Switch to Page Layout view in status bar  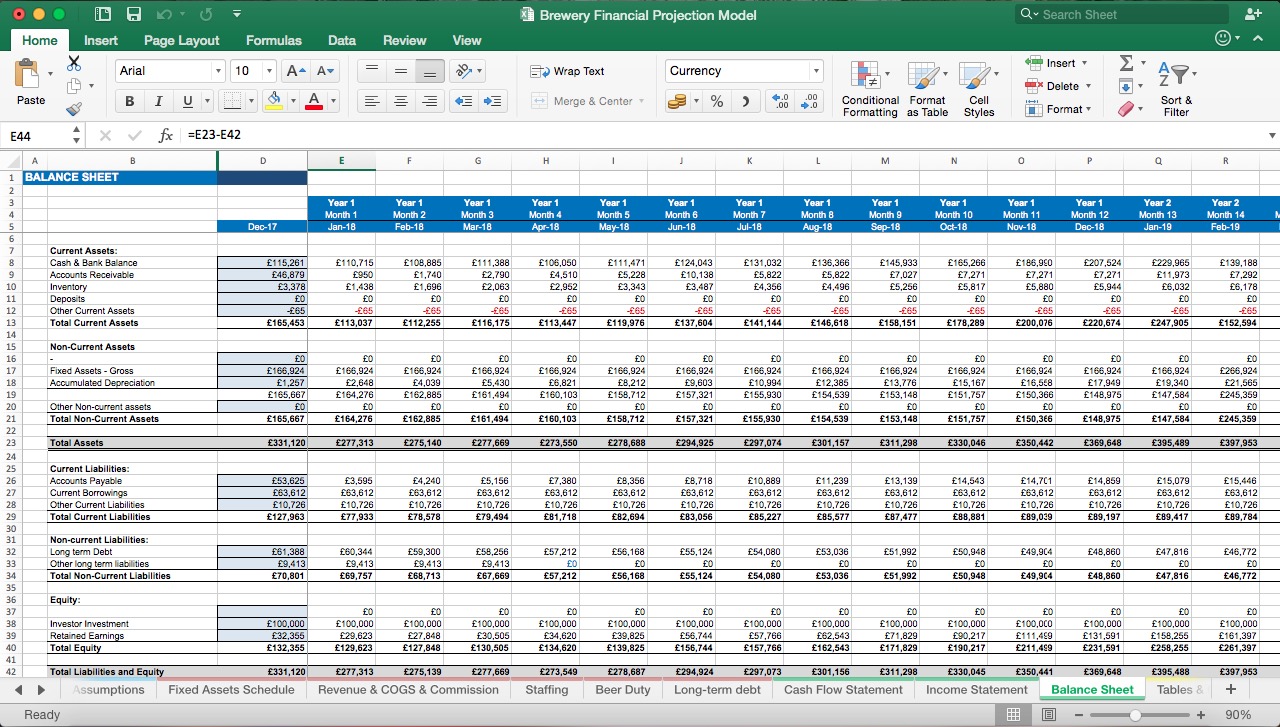coord(1049,714)
